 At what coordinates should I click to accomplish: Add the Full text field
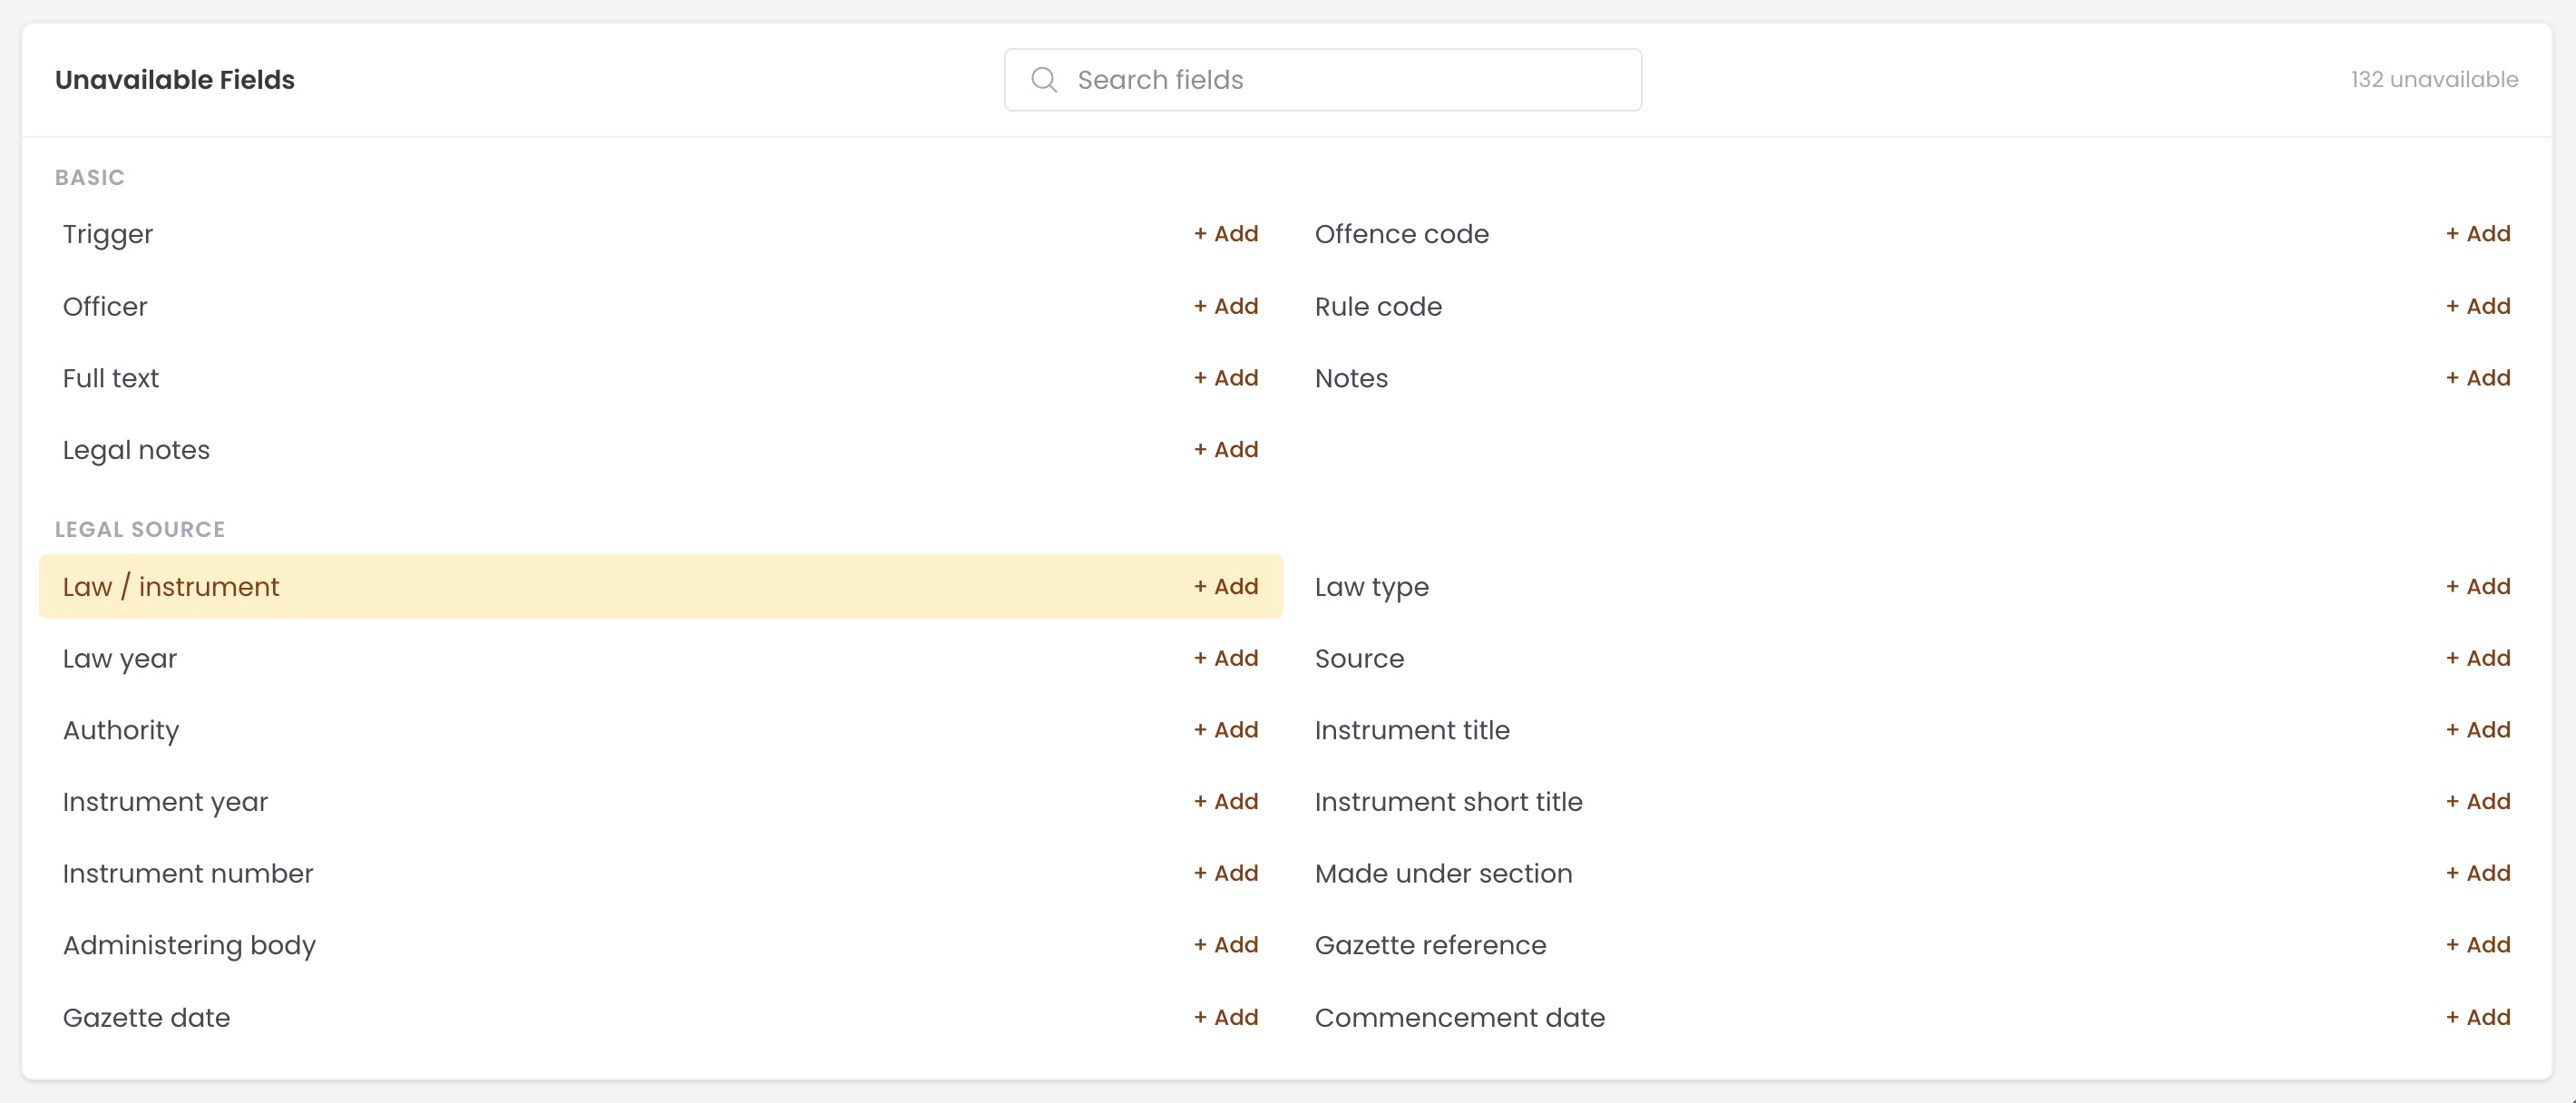coord(1226,378)
